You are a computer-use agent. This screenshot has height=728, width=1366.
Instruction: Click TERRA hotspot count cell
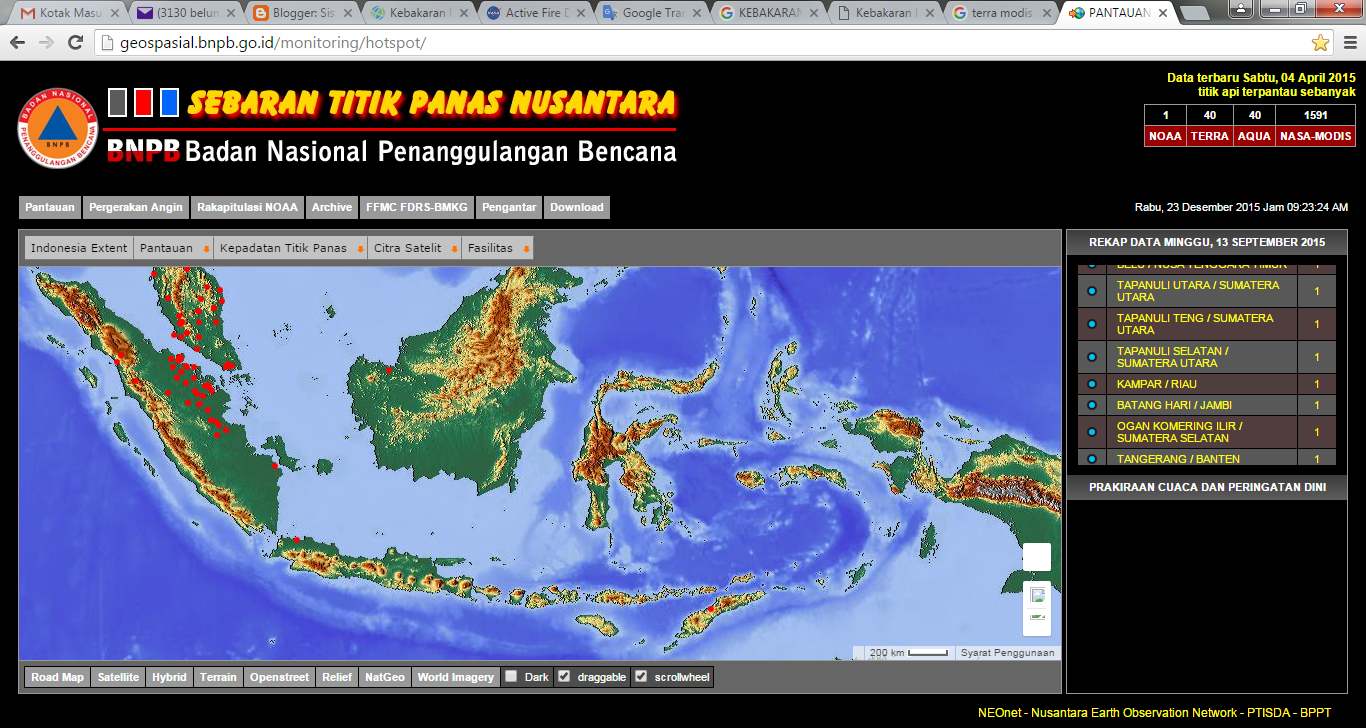[x=1209, y=116]
